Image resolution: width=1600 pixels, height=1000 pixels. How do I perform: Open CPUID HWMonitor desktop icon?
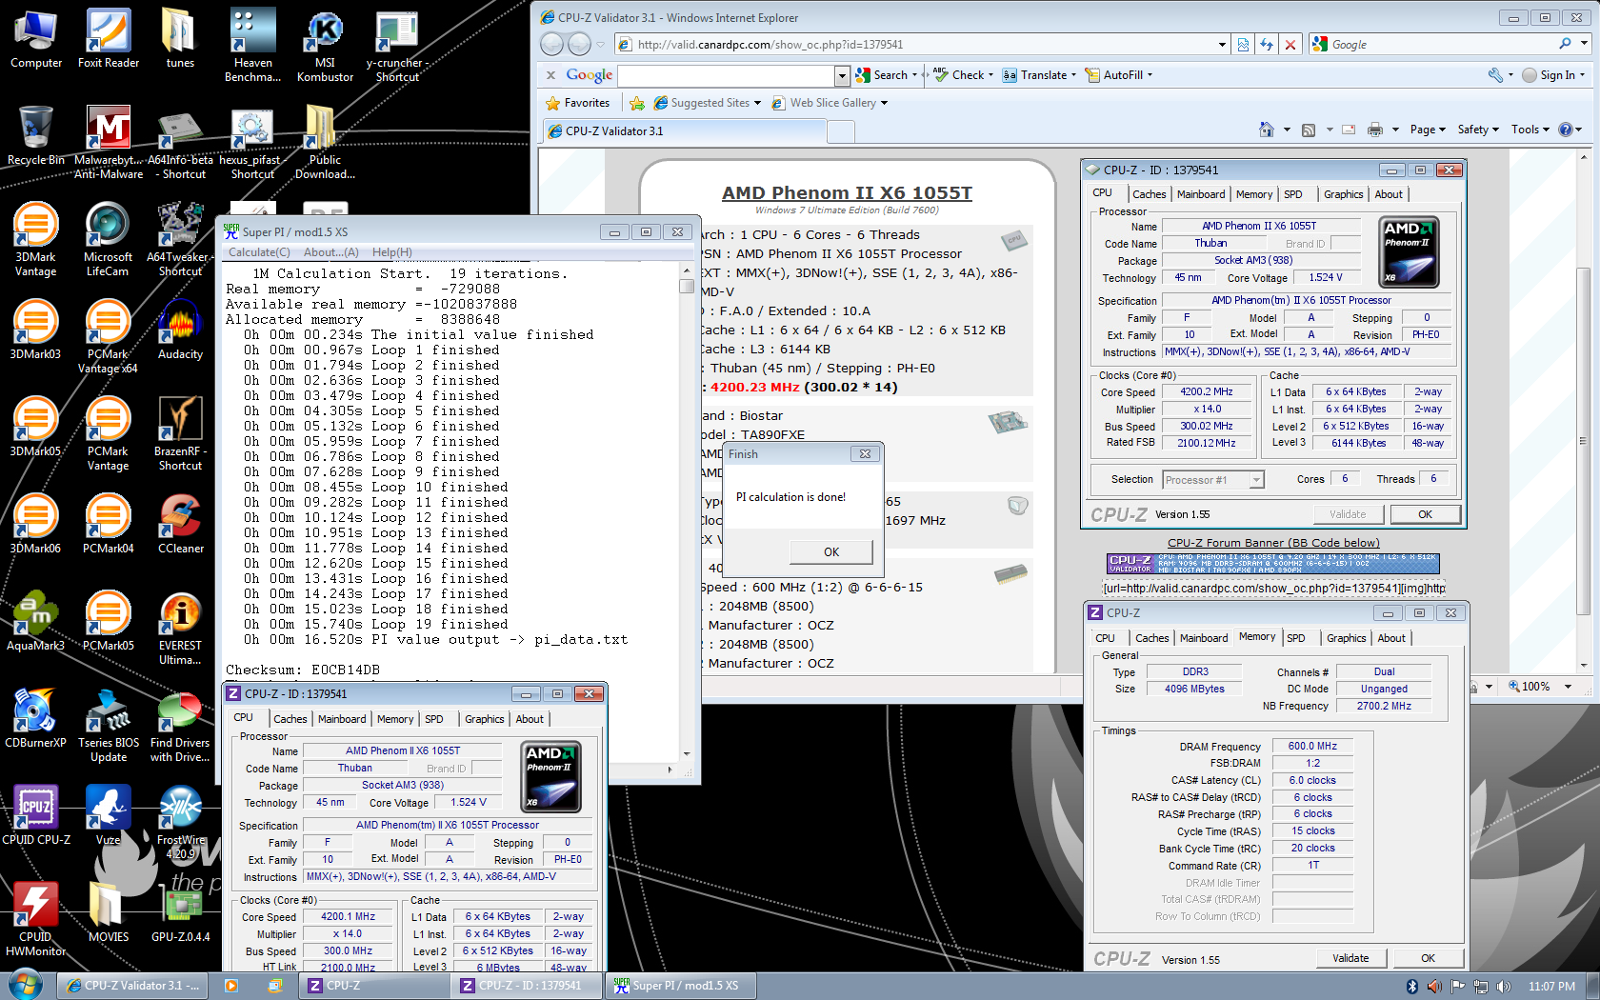(x=36, y=919)
